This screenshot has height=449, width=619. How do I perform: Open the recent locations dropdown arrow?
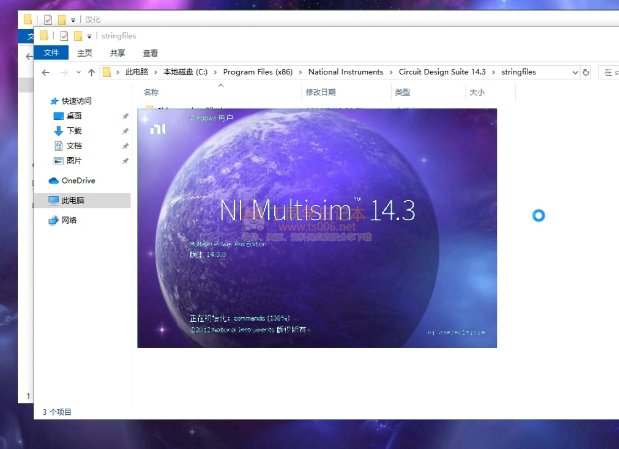coord(78,73)
